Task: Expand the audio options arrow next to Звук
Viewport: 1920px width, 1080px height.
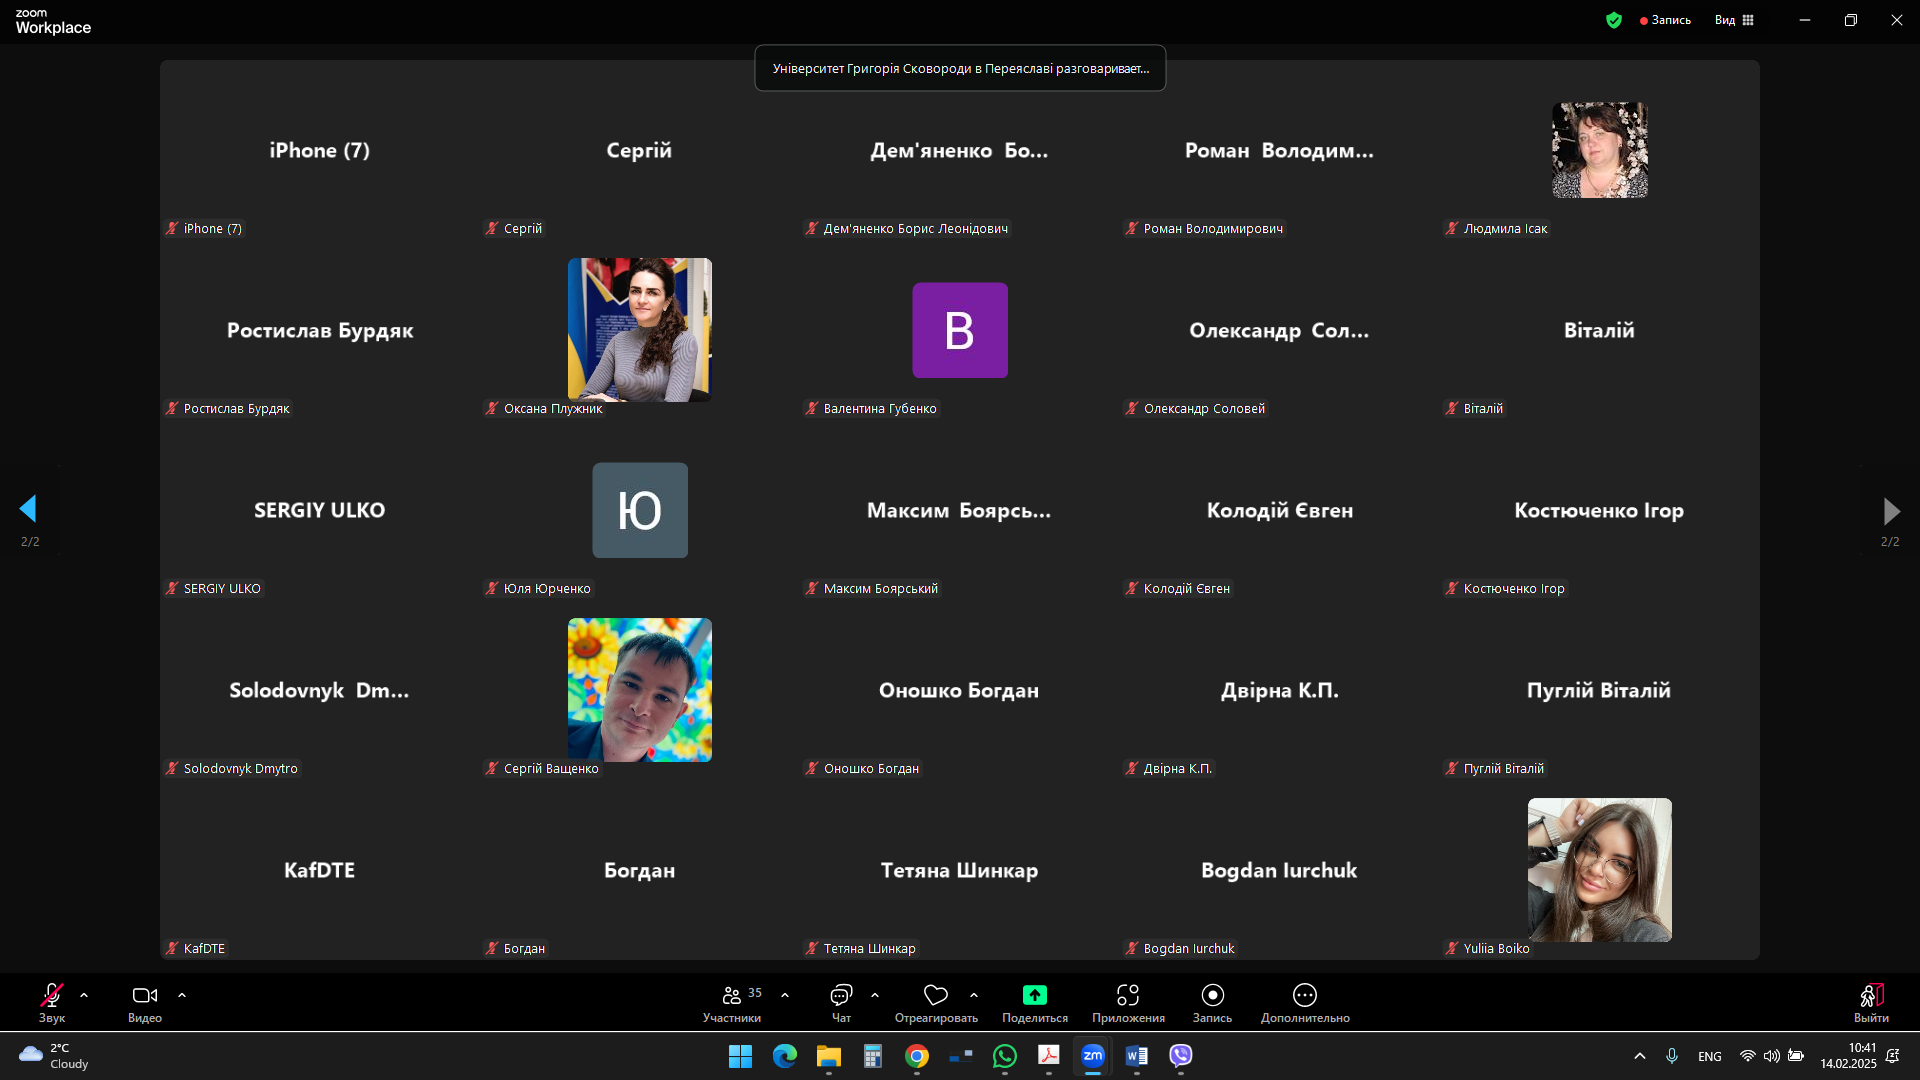Action: (84, 995)
